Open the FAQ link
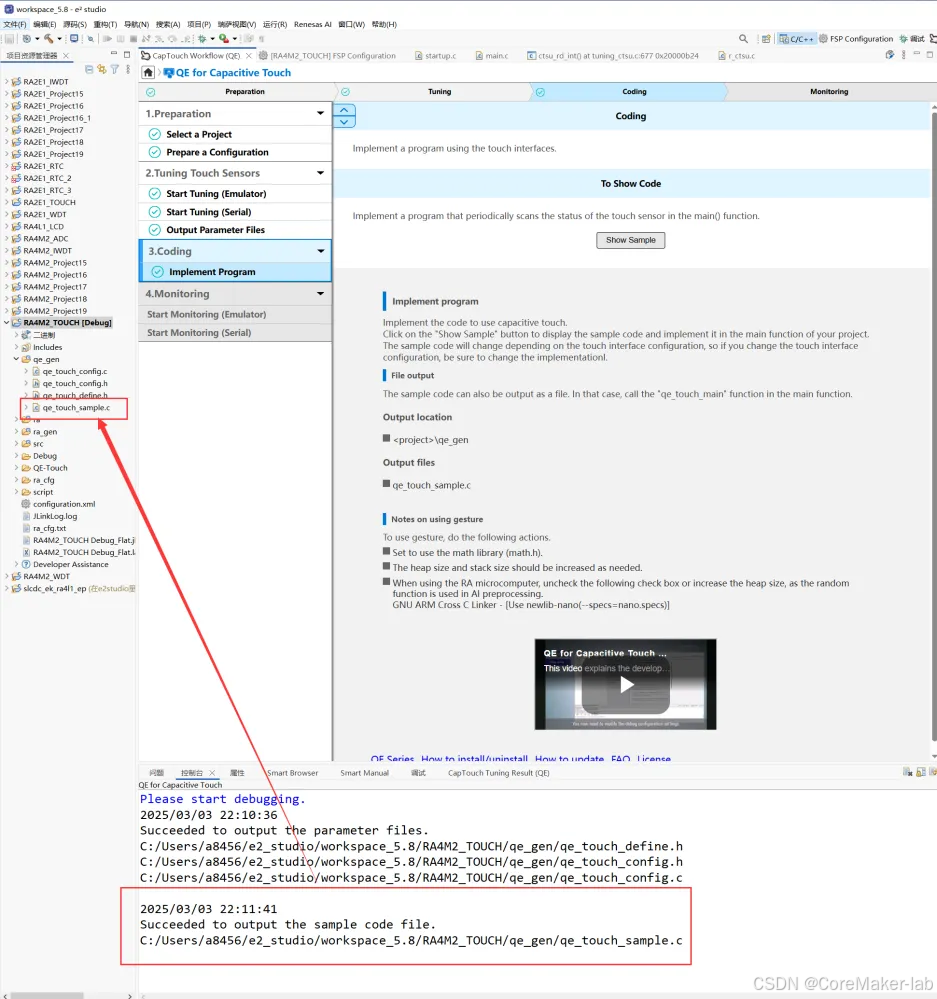The width and height of the screenshot is (937, 999). point(620,758)
